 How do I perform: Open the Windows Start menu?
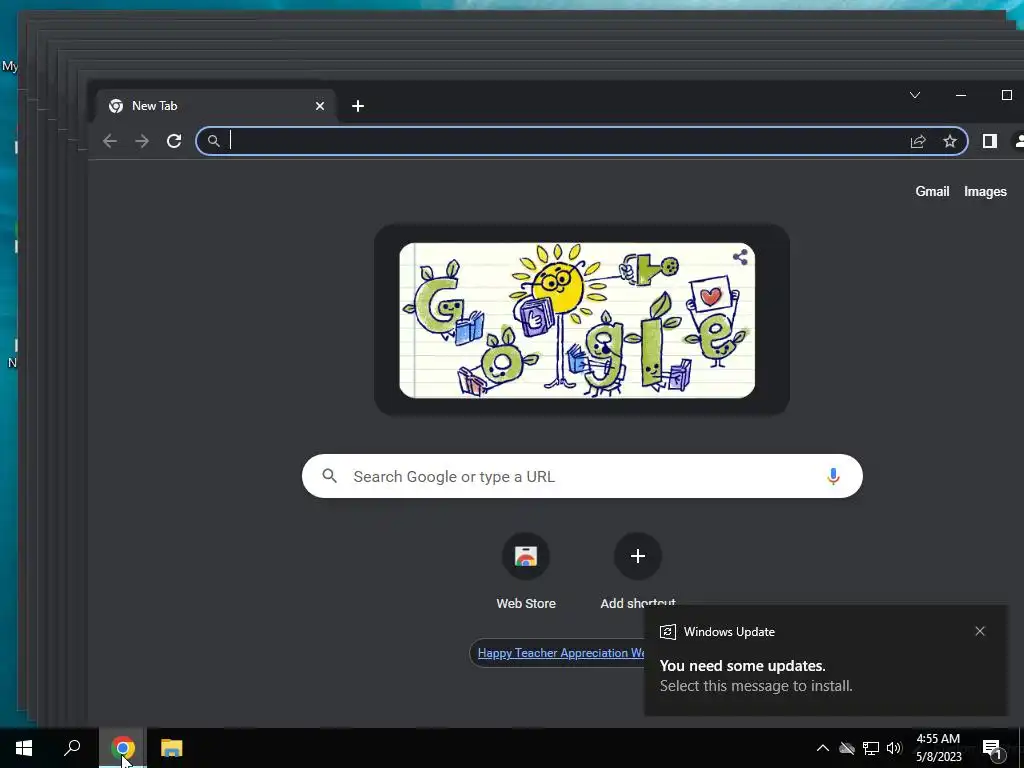(x=24, y=748)
